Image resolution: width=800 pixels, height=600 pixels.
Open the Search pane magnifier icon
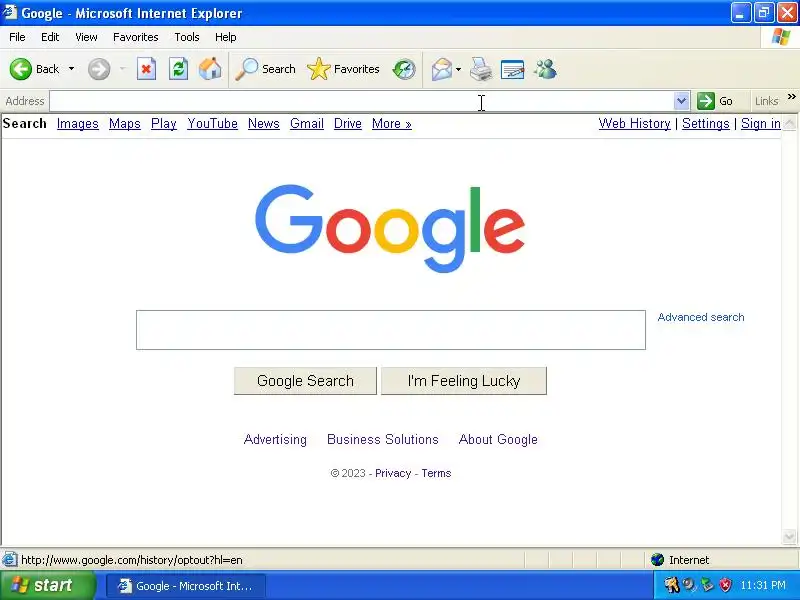(246, 69)
